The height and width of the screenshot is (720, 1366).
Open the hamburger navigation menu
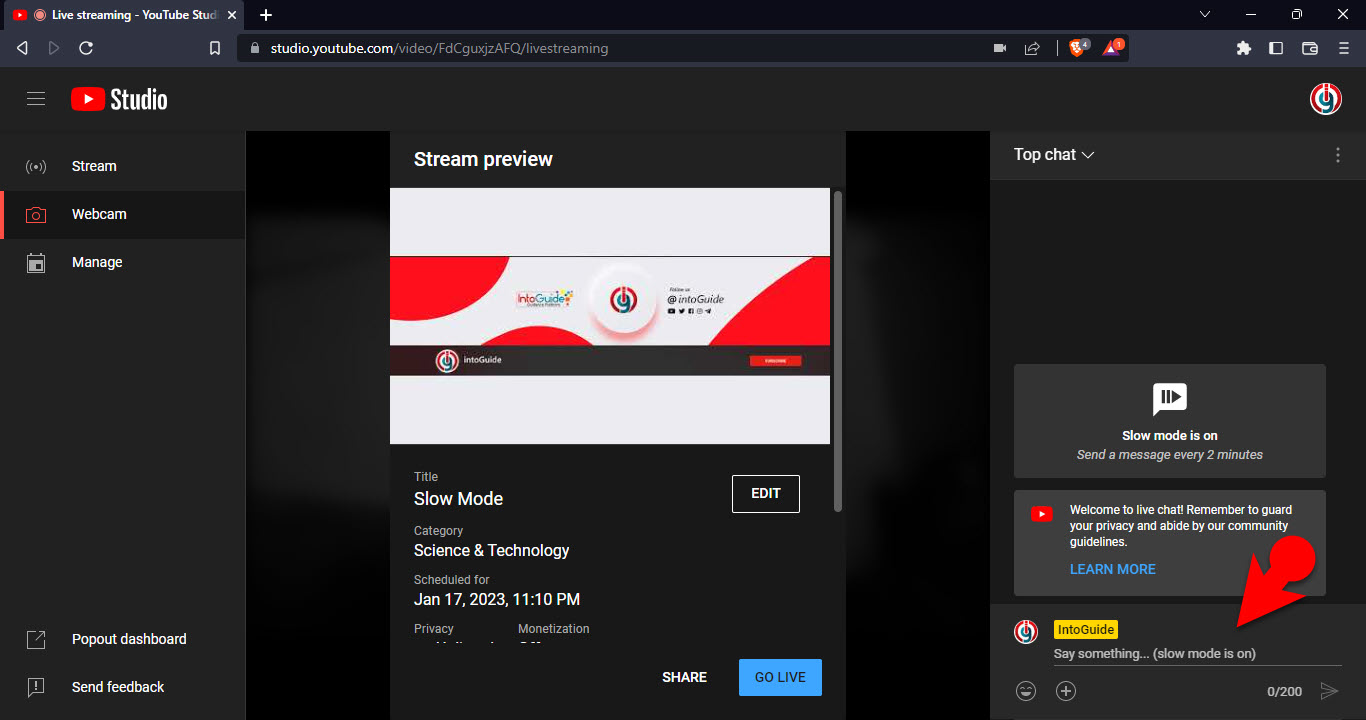coord(36,99)
